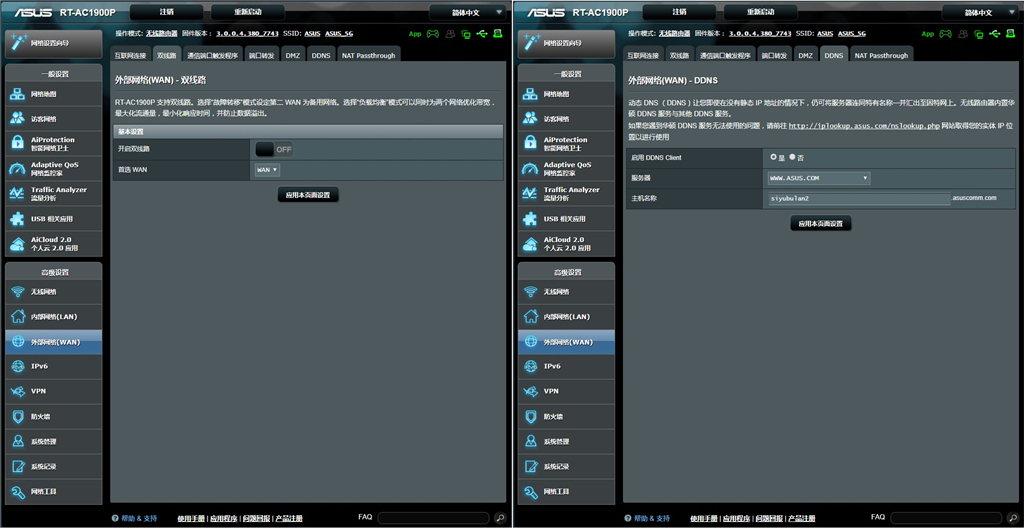Viewport: 1024px width, 529px height.
Task: Open Wireless wifi icon in DDNS window
Action: click(530, 292)
